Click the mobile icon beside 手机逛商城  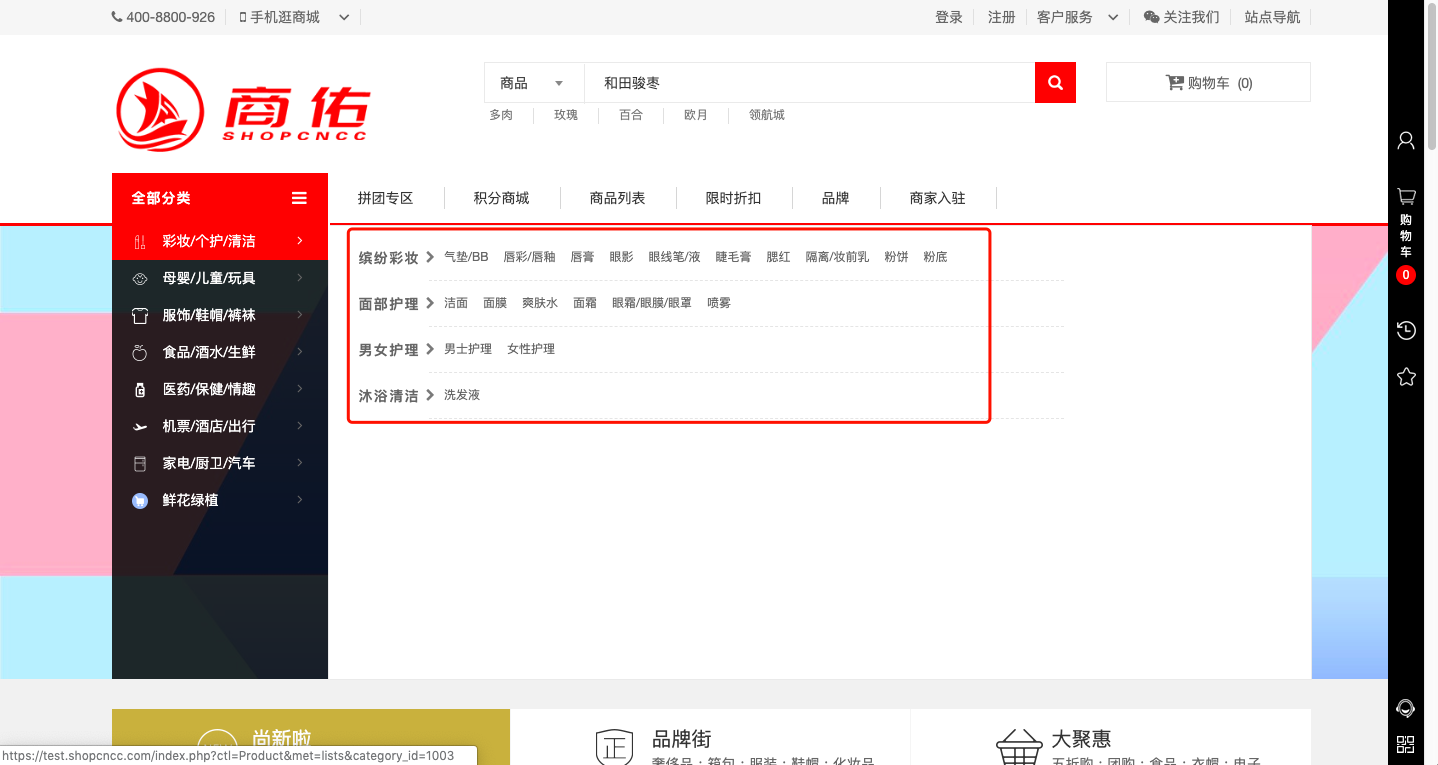coord(243,17)
